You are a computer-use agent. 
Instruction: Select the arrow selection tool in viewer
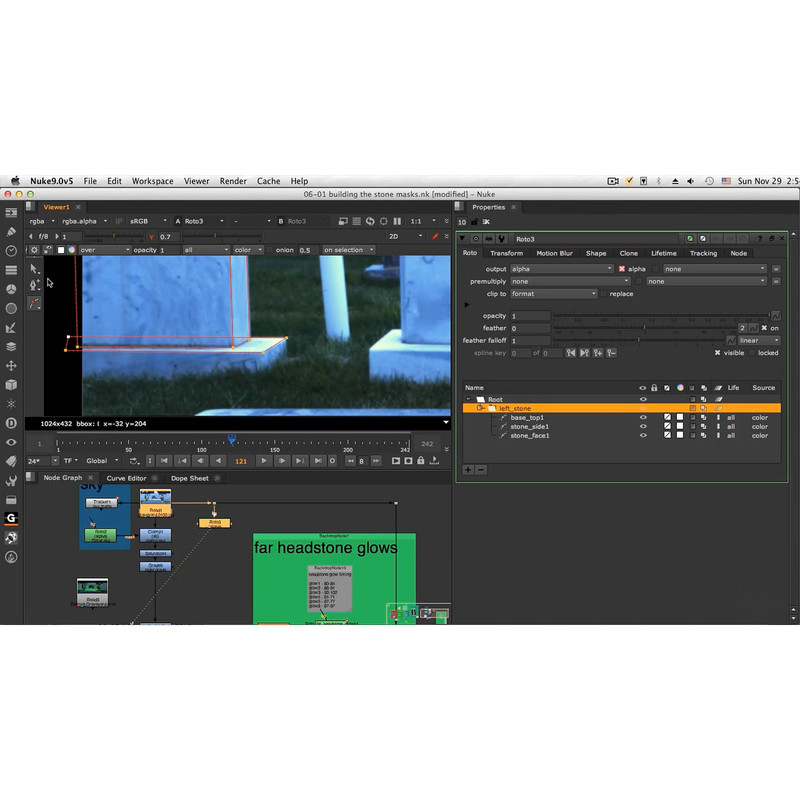[35, 268]
